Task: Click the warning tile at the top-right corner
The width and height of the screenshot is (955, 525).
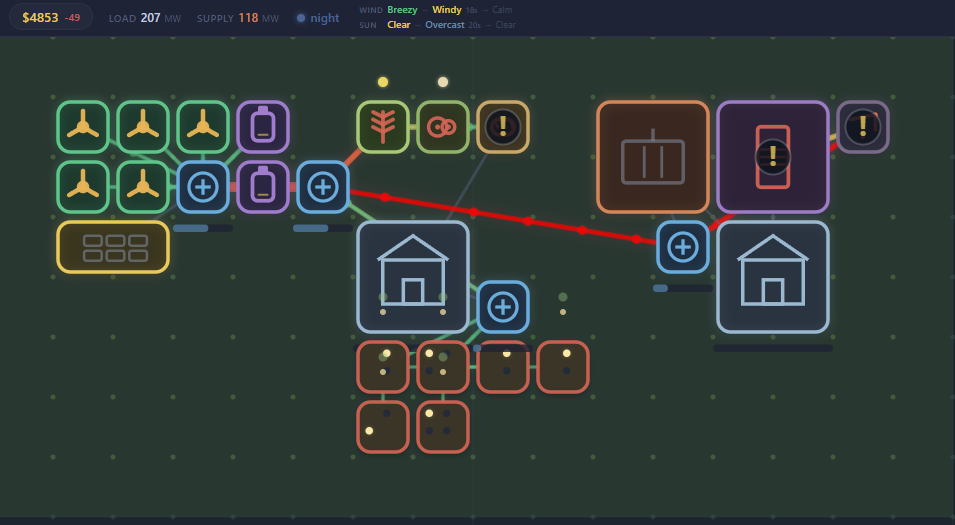Action: click(862, 127)
